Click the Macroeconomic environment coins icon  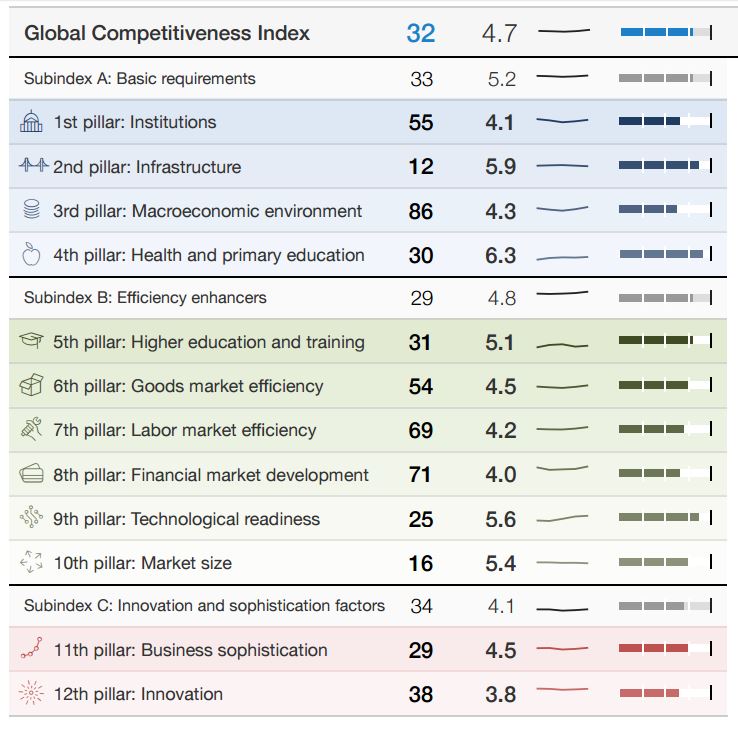[32, 211]
